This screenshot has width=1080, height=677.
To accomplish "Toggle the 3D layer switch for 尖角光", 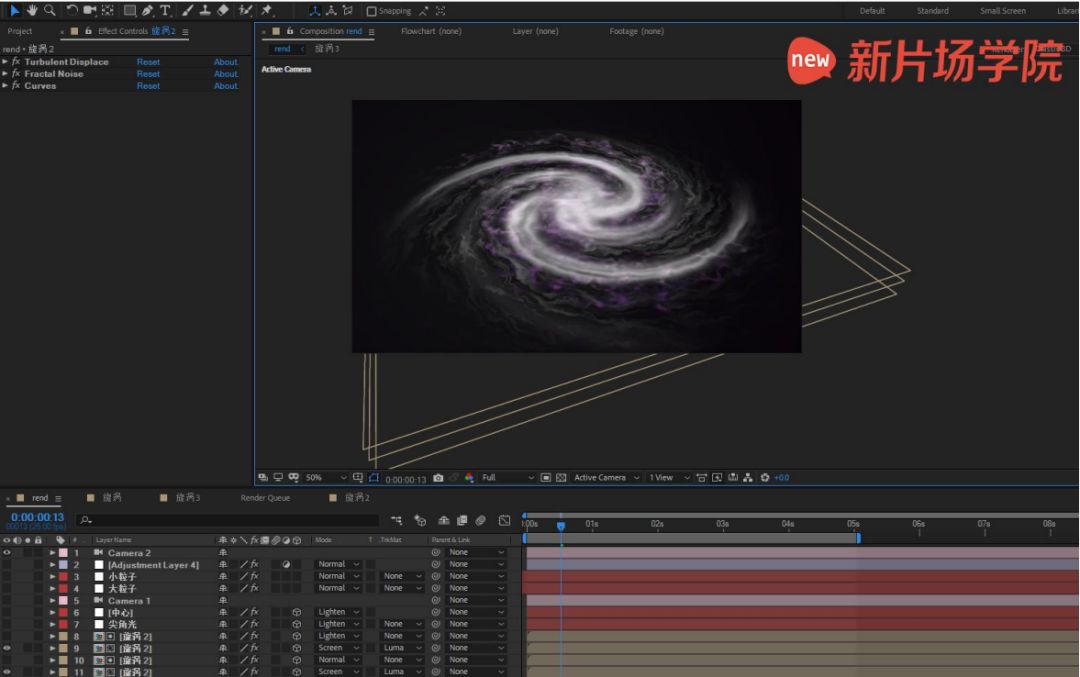I will (296, 624).
